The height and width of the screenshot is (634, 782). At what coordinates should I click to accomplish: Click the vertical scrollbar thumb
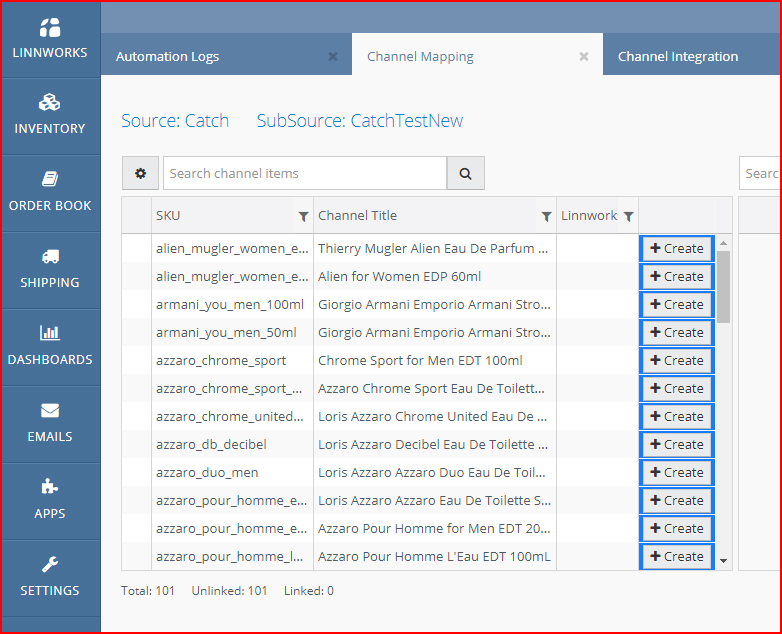coord(723,287)
